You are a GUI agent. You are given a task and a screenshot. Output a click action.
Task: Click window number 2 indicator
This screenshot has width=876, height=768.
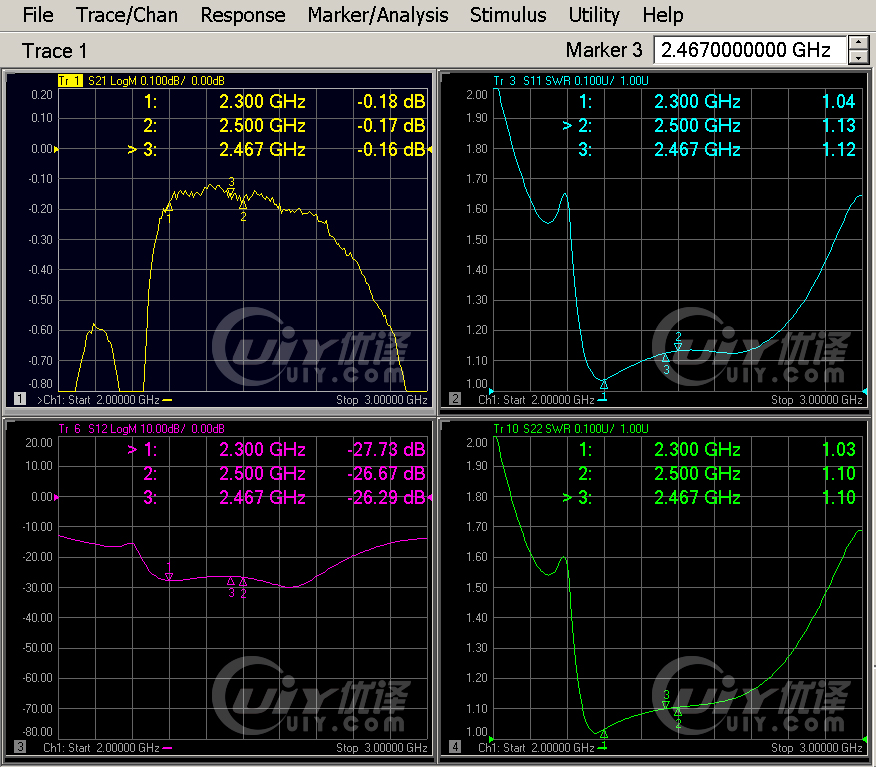tap(455, 399)
